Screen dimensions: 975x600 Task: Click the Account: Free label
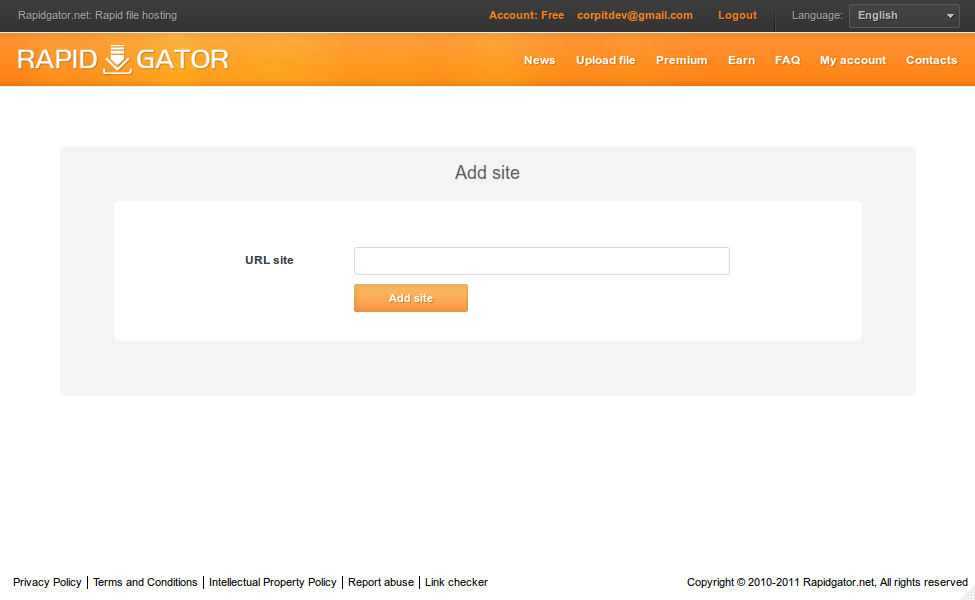pos(526,16)
